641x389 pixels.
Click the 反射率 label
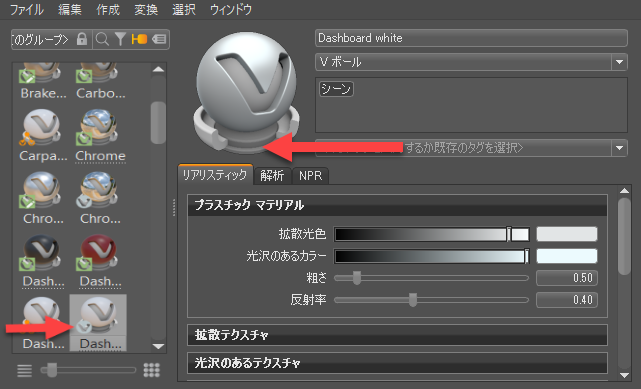[308, 300]
